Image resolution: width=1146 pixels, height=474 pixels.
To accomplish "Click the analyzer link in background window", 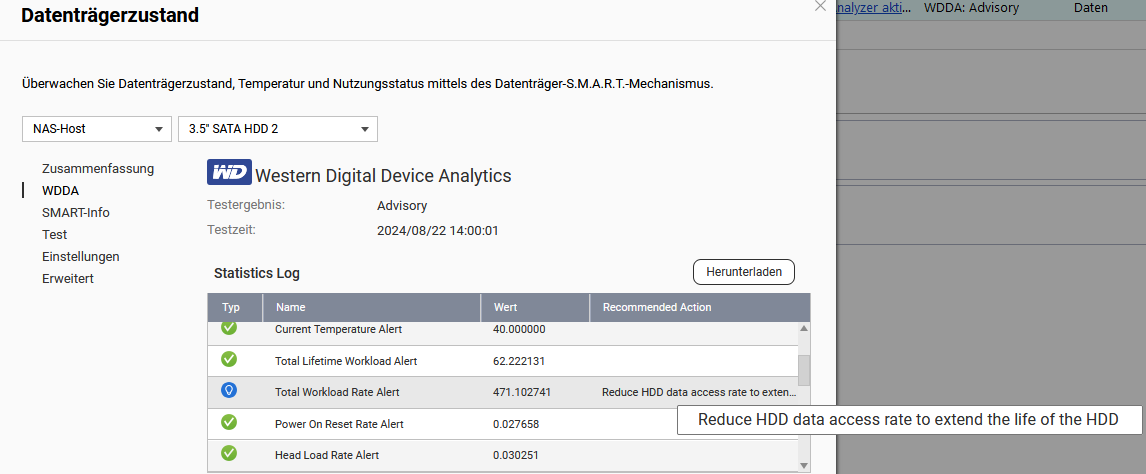I will [875, 8].
